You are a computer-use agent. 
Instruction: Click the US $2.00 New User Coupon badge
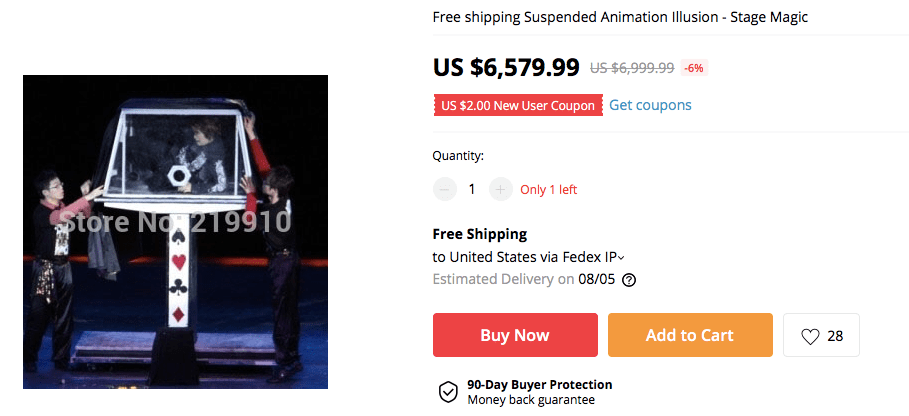(x=518, y=106)
